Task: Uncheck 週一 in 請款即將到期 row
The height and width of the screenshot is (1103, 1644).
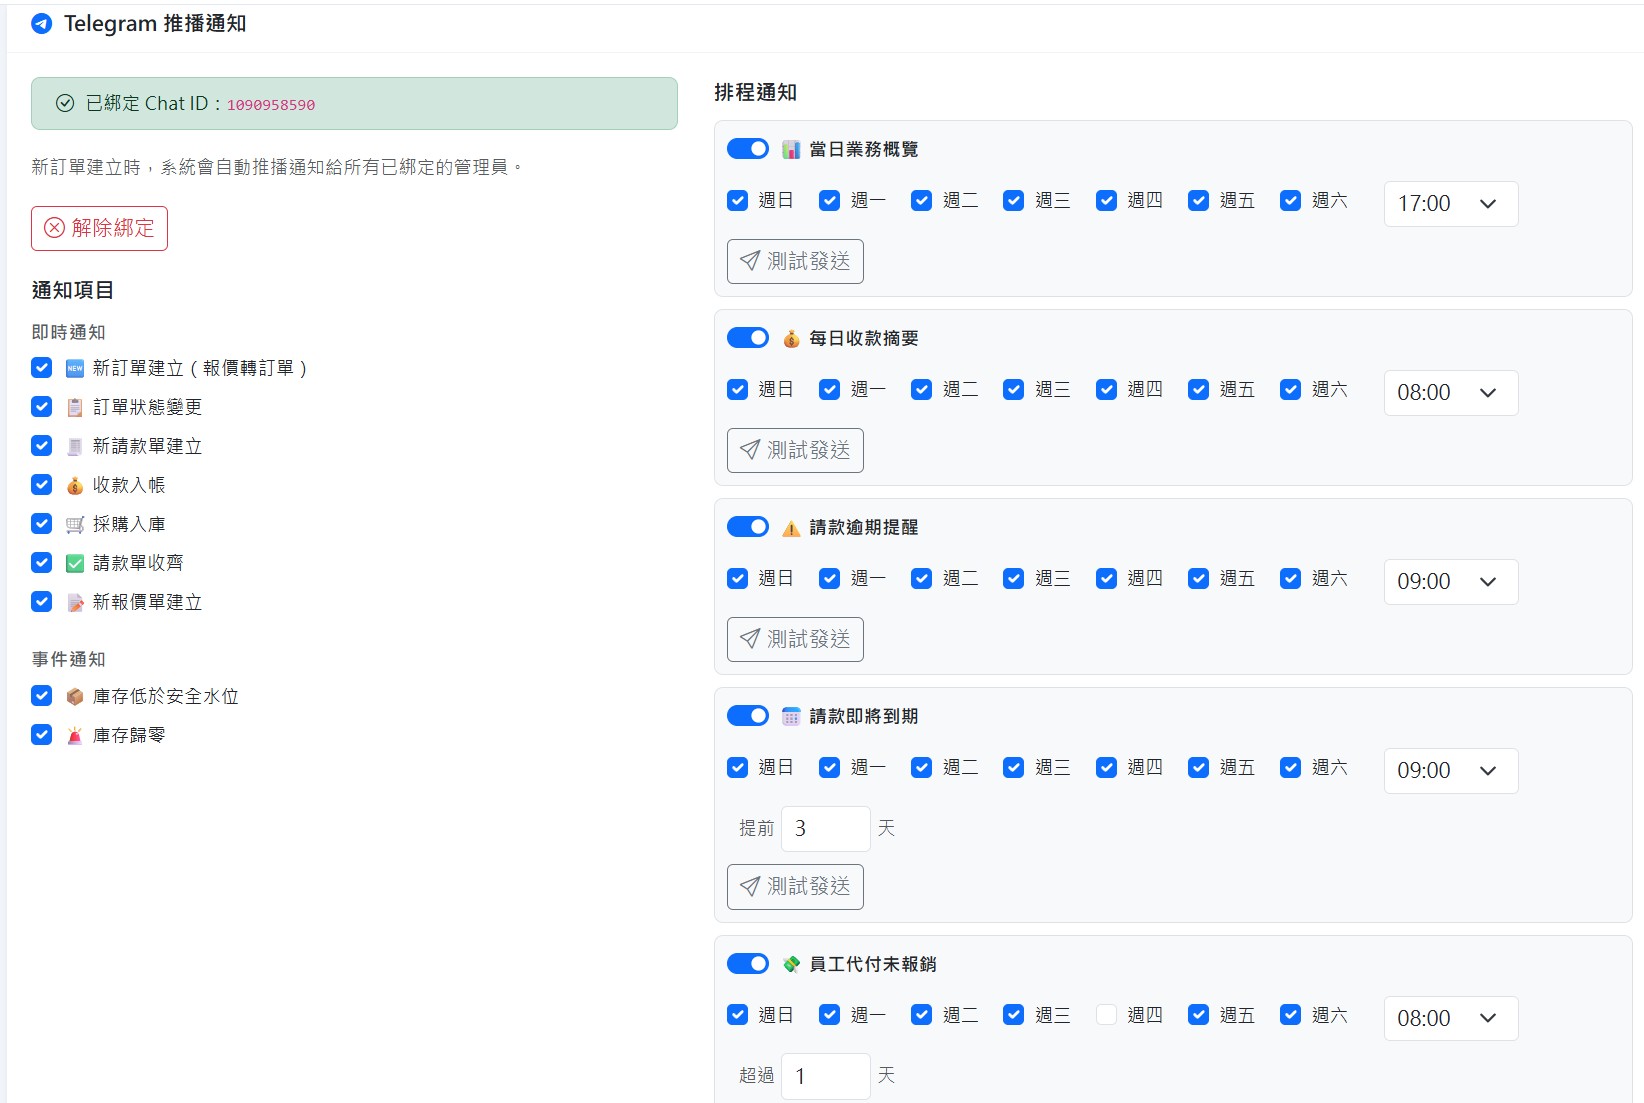Action: click(x=830, y=767)
